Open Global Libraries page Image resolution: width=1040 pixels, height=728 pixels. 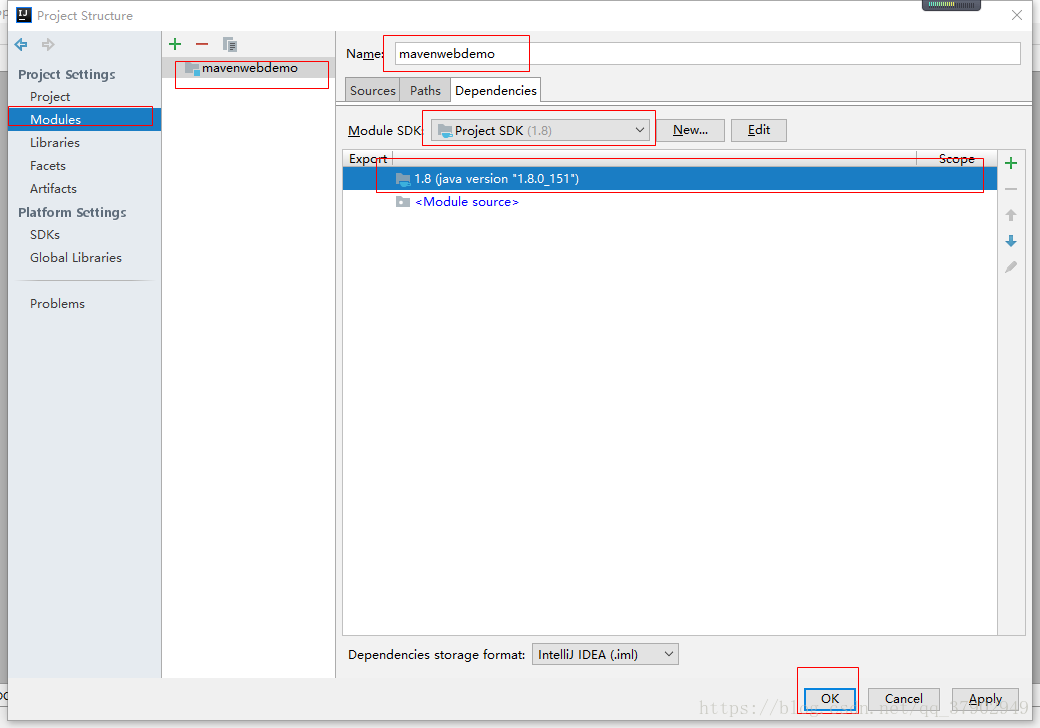pos(76,258)
